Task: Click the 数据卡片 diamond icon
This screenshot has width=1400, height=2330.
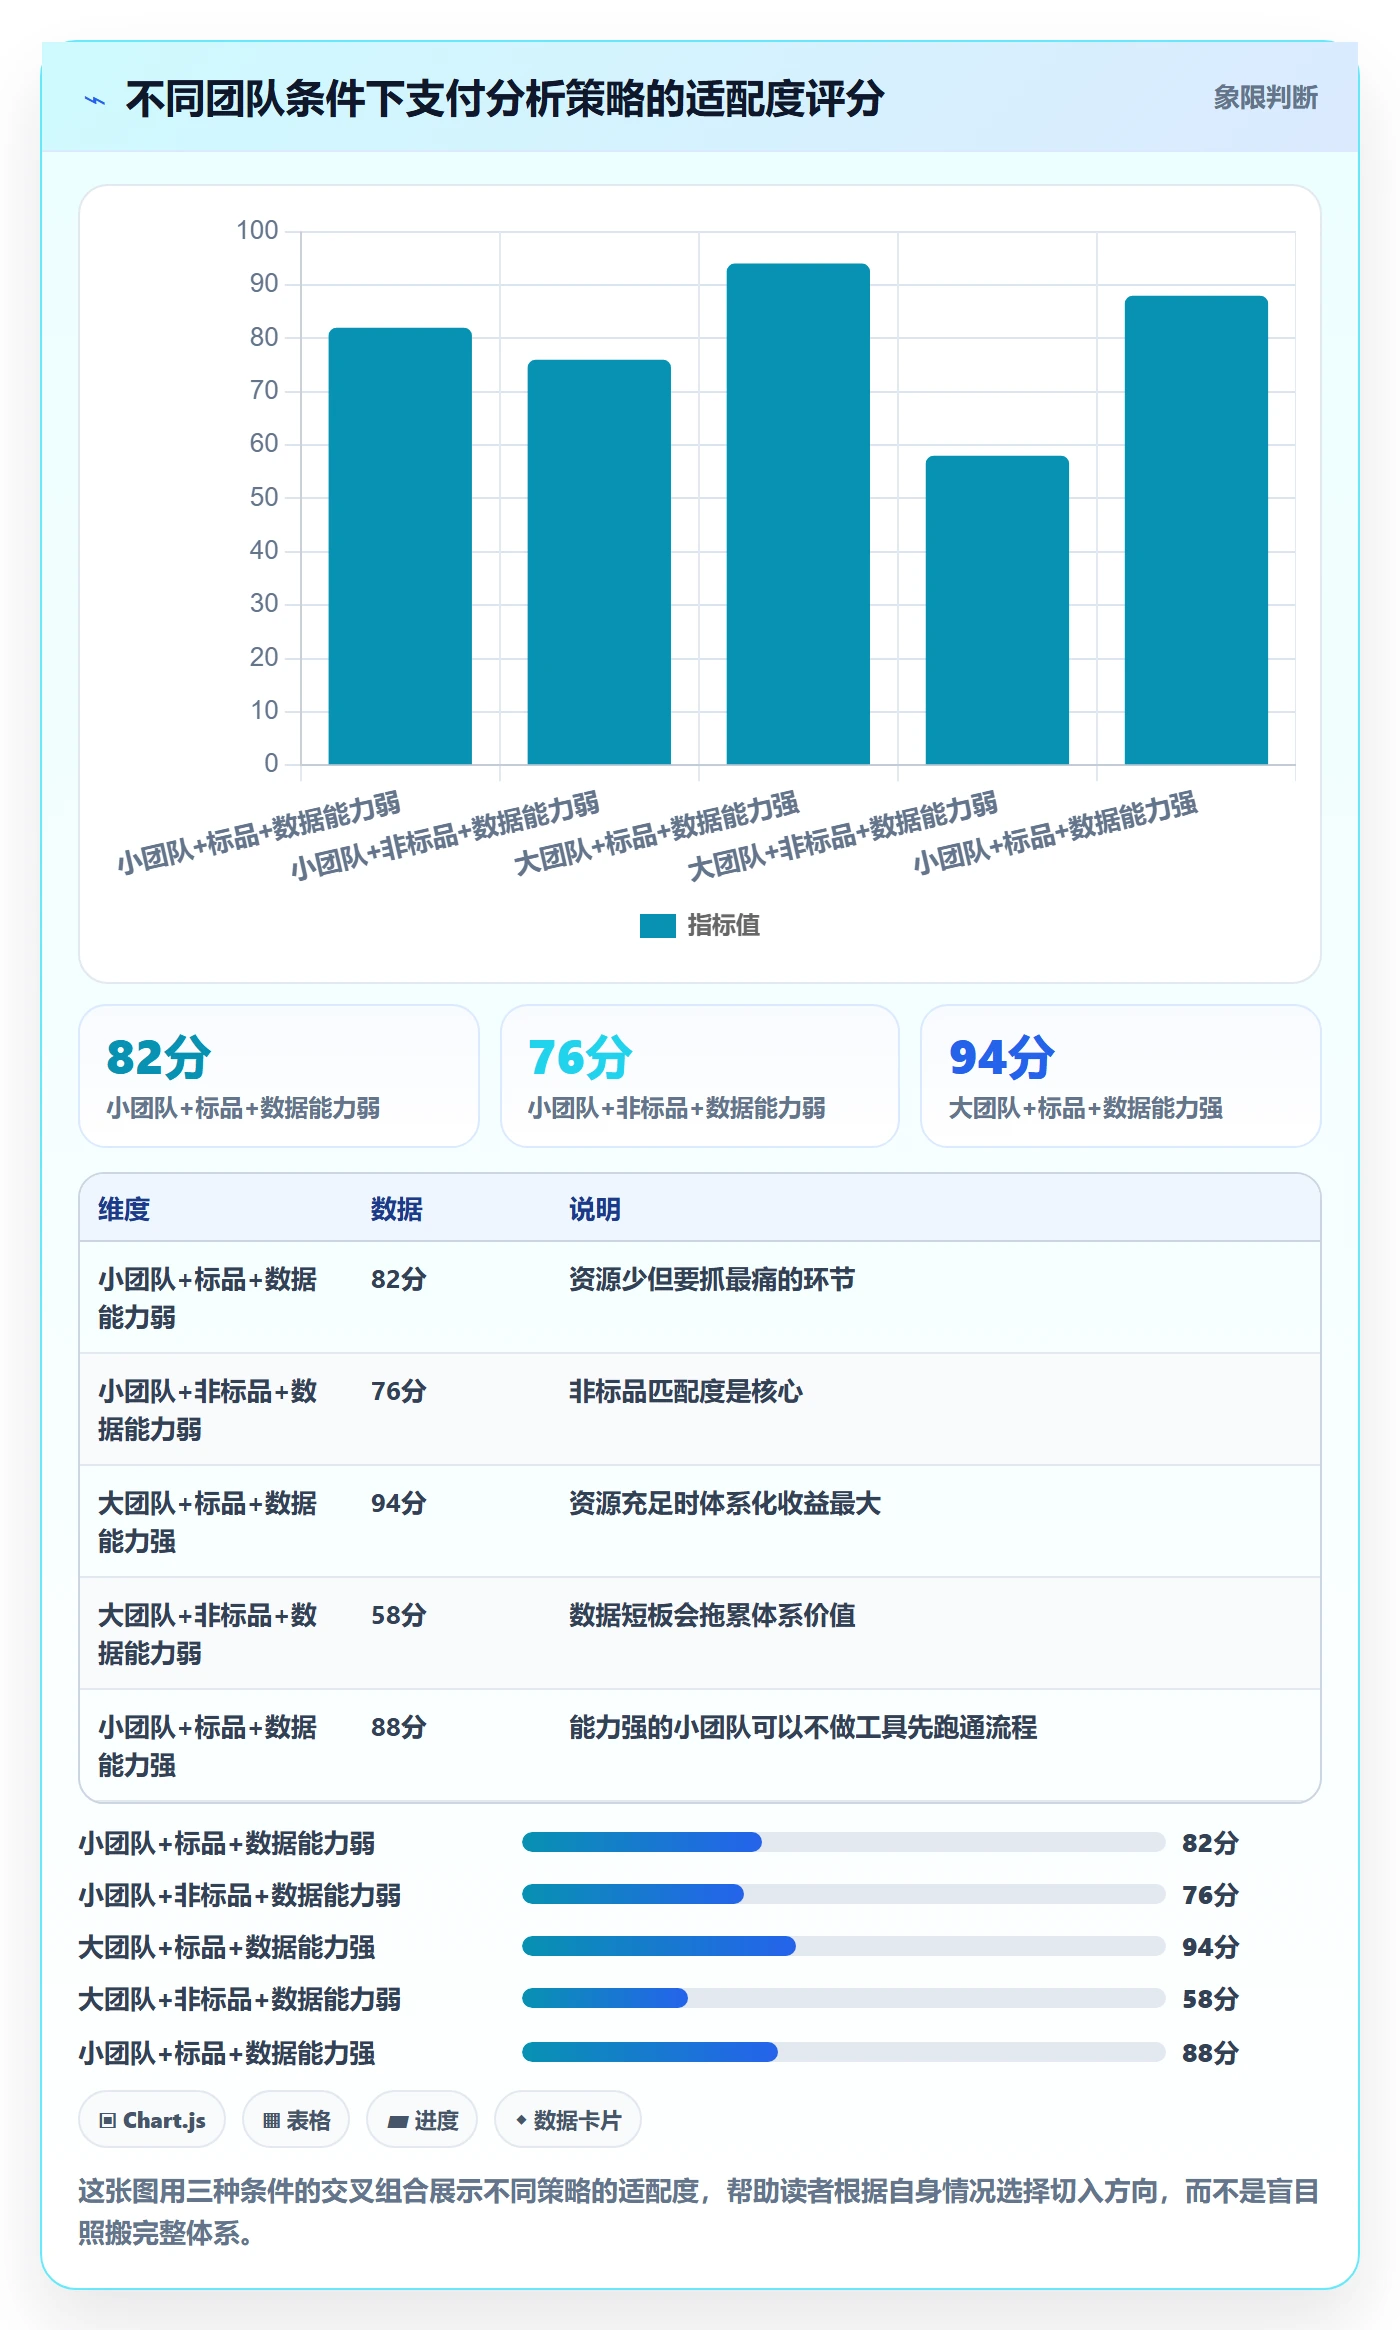Action: pyautogui.click(x=521, y=2120)
